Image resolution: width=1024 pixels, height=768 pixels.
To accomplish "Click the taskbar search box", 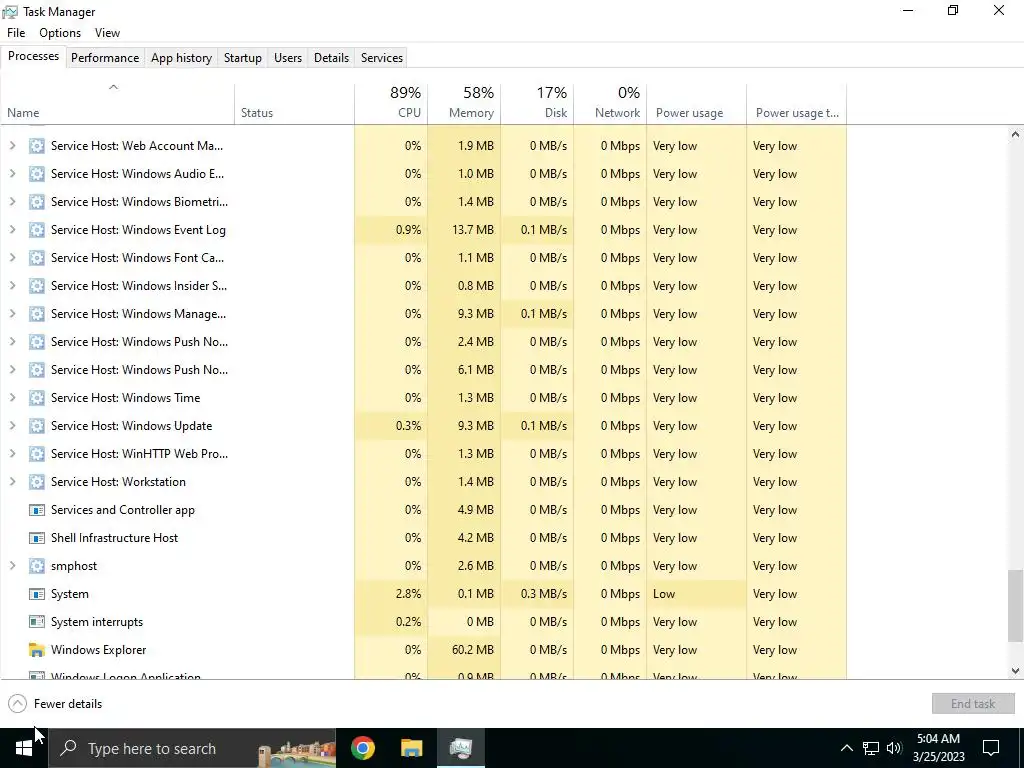I will (x=193, y=748).
